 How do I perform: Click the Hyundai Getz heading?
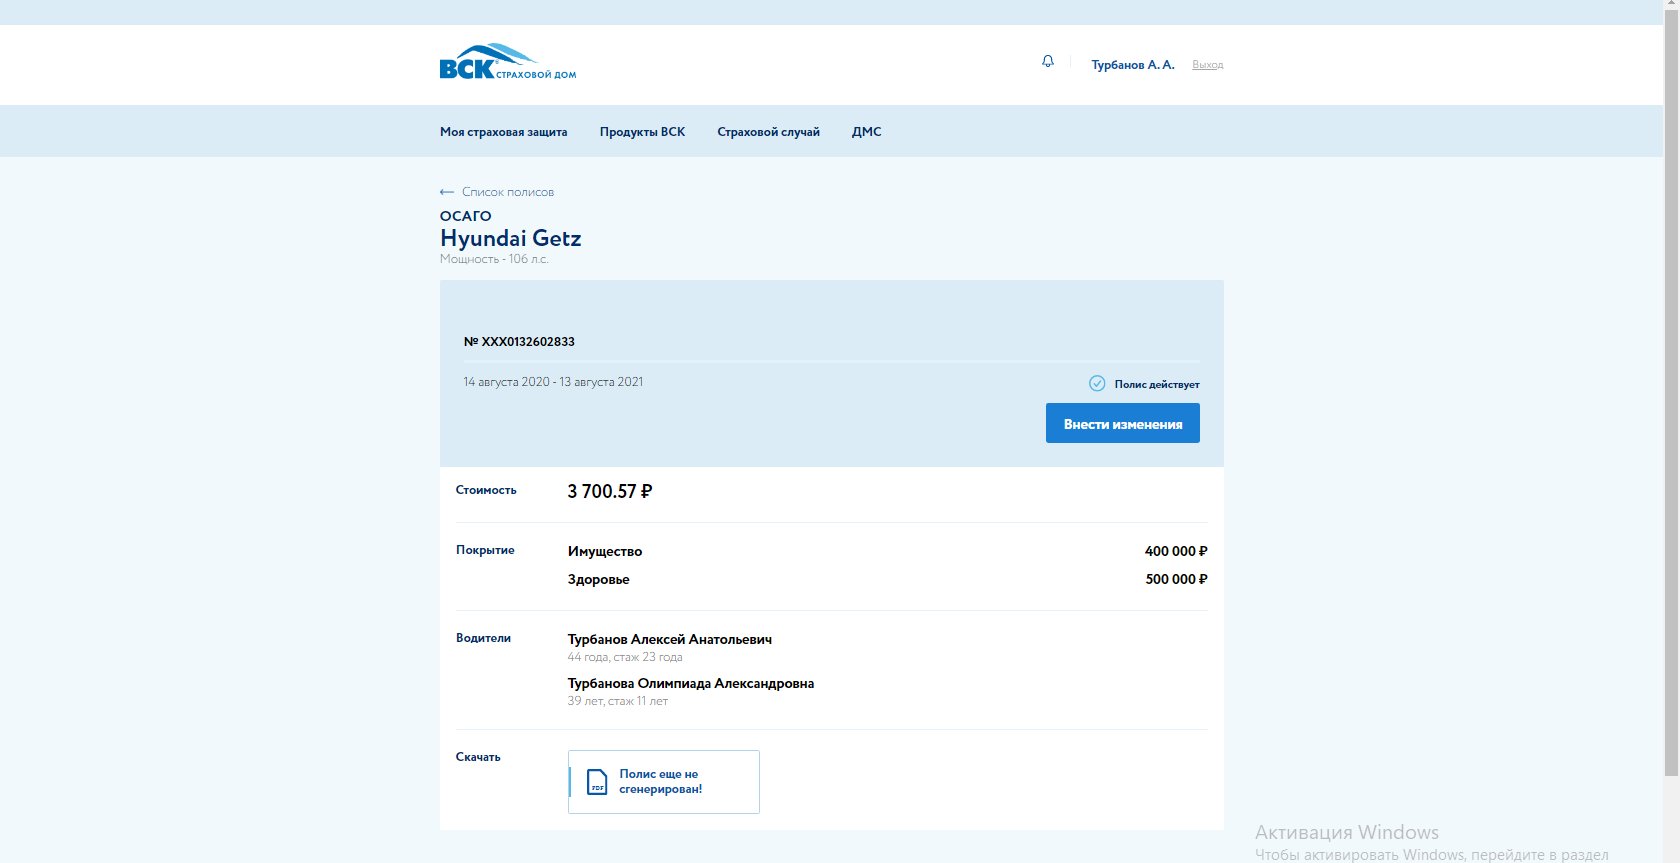pyautogui.click(x=510, y=238)
